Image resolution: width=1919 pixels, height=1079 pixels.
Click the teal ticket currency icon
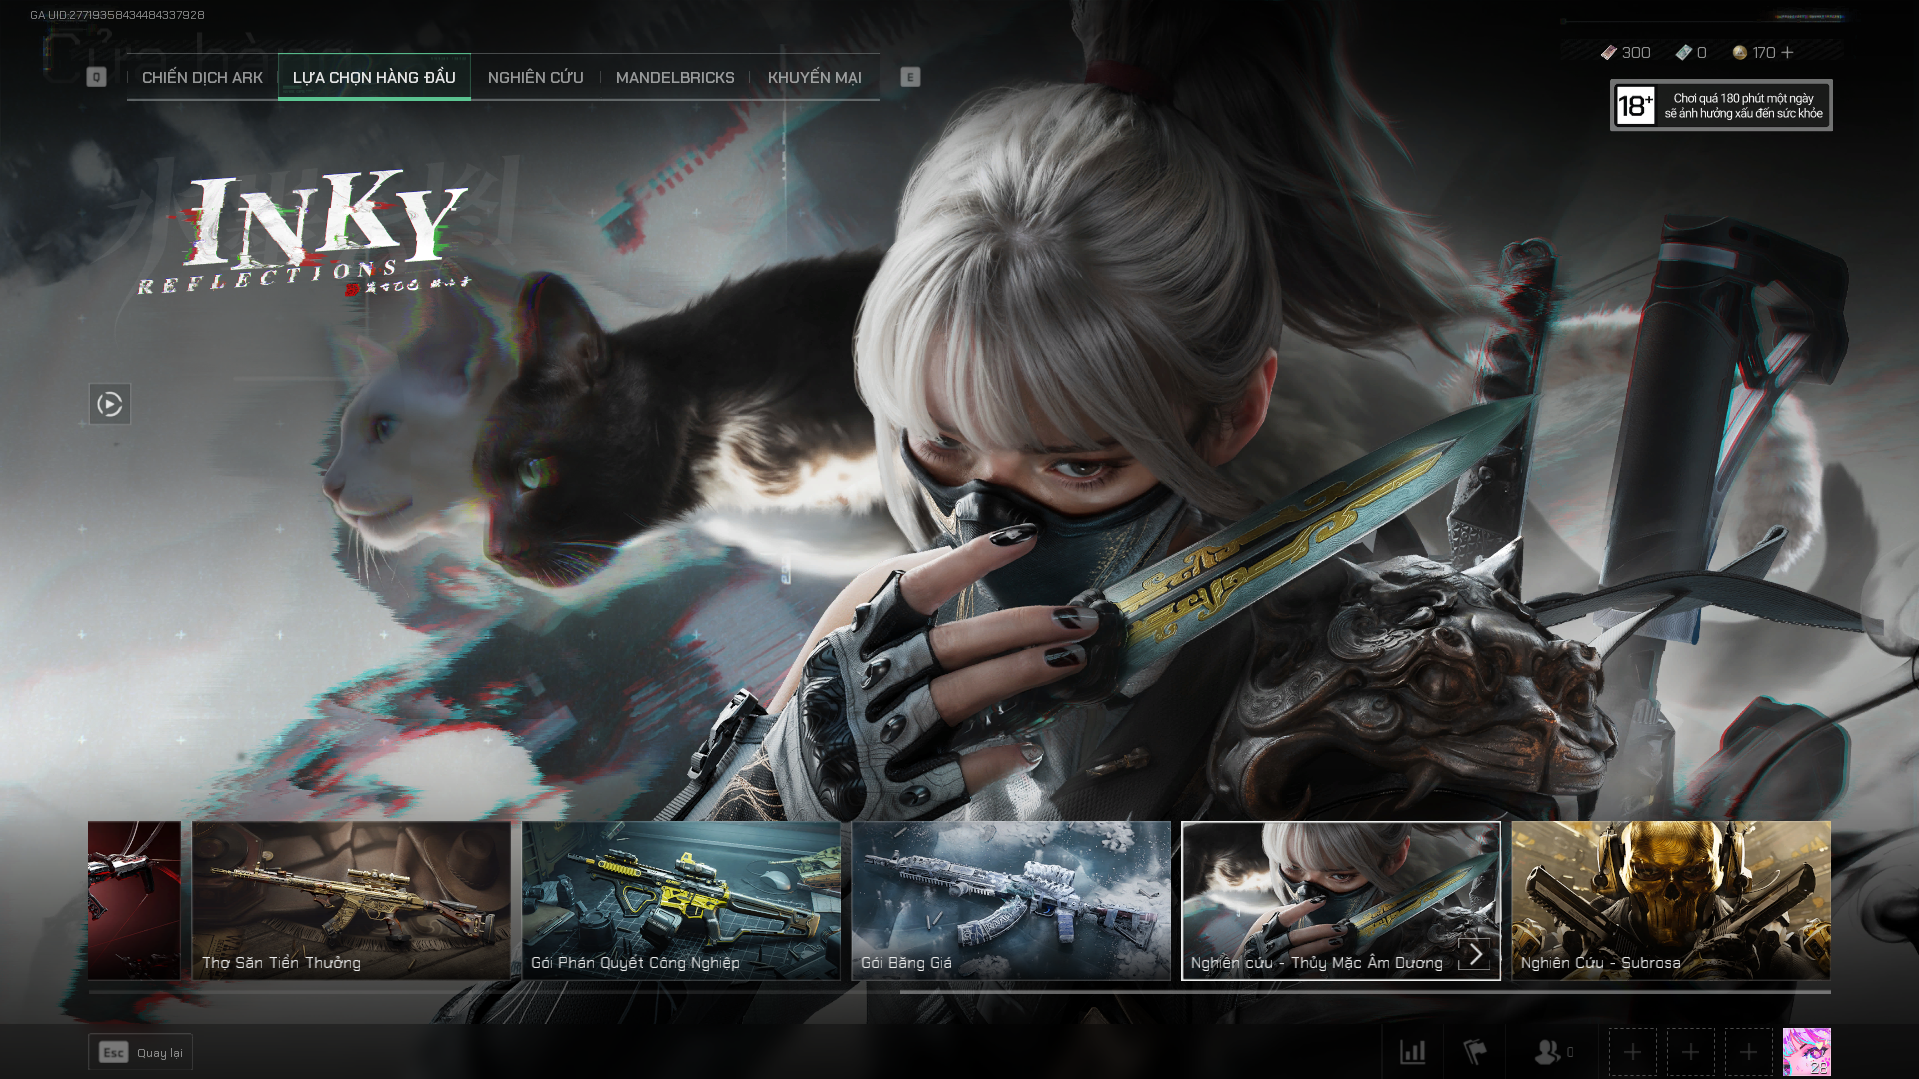[1684, 53]
